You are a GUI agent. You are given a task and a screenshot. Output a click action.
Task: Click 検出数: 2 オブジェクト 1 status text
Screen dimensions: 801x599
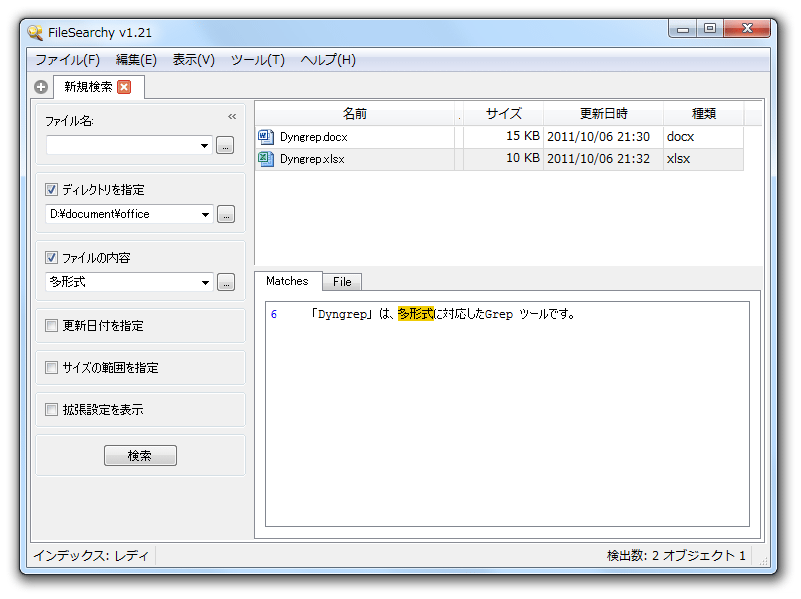676,556
